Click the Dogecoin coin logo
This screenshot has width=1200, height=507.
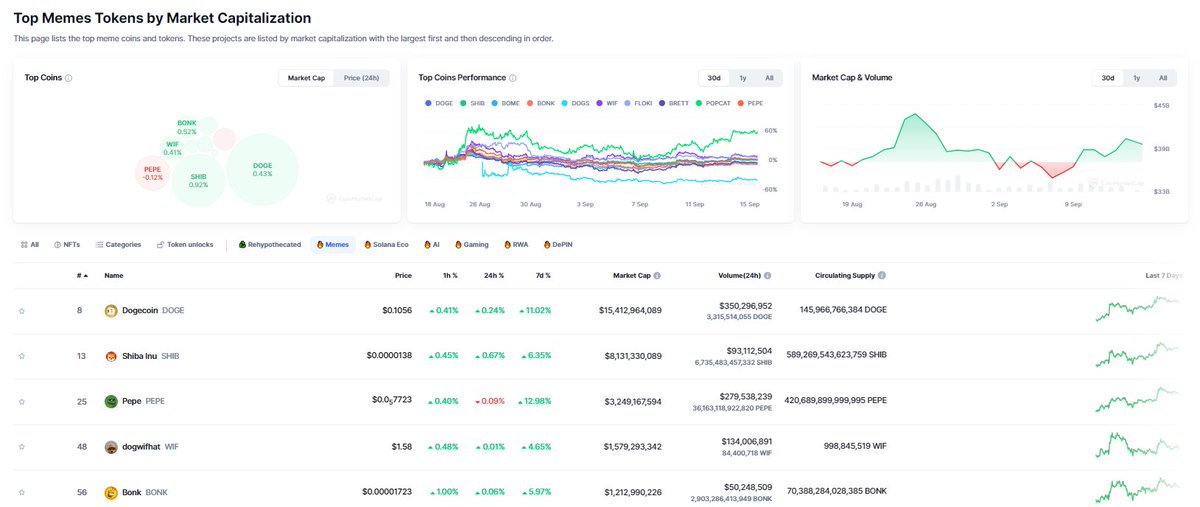(111, 311)
